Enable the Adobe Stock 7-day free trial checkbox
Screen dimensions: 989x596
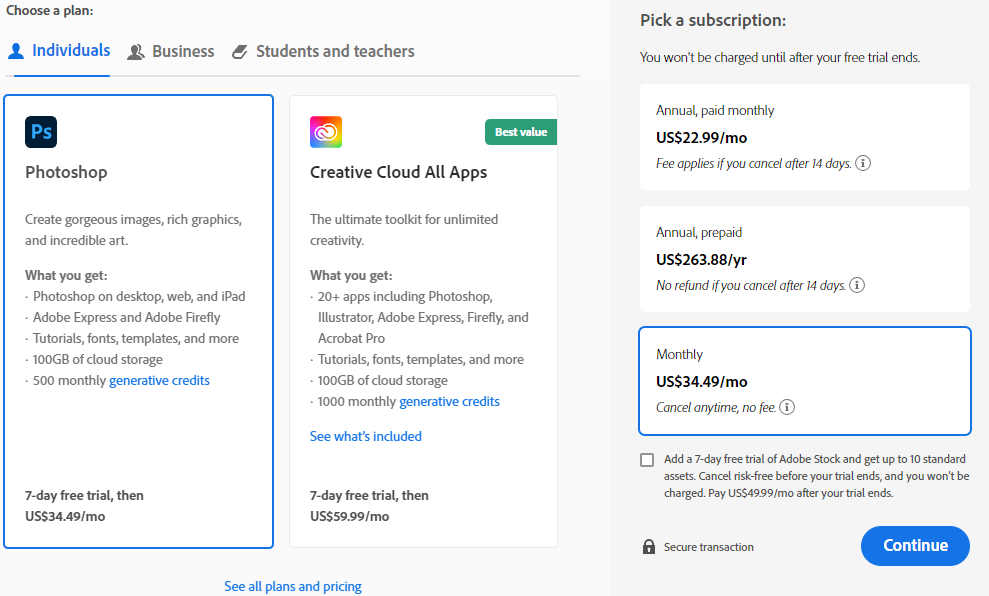647,460
